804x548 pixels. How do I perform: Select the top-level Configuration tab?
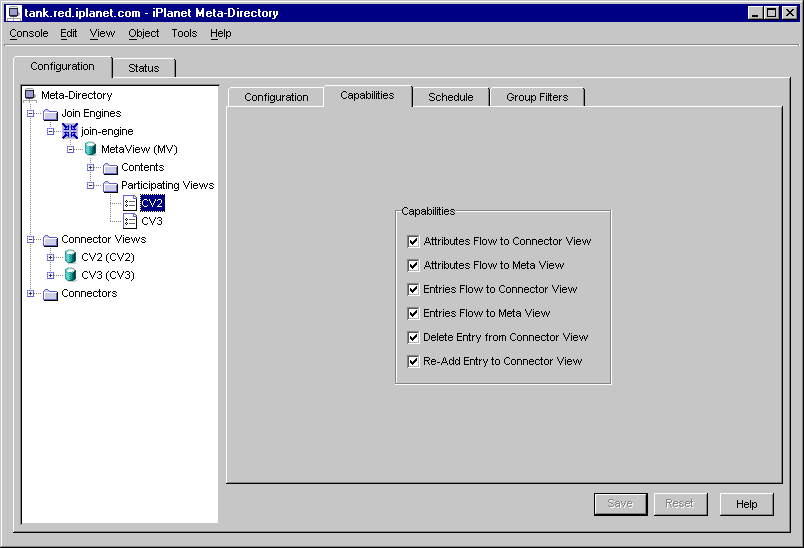[63, 66]
